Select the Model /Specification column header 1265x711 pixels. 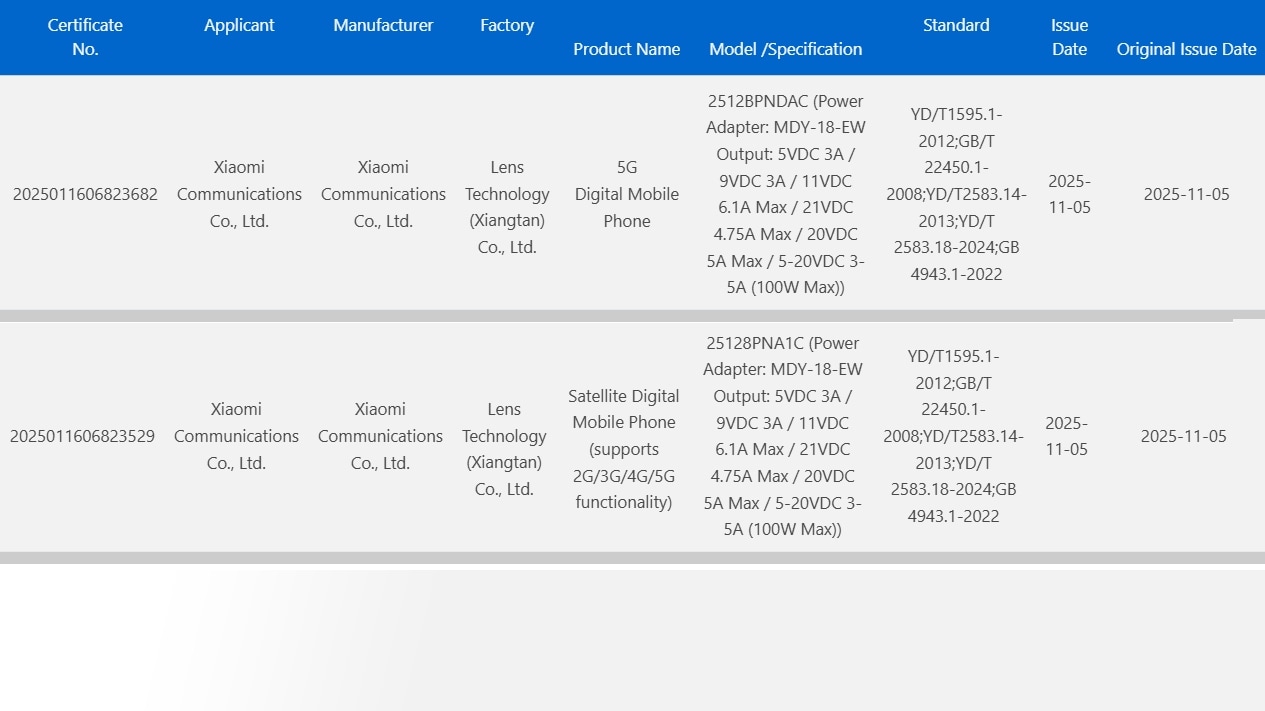click(785, 48)
